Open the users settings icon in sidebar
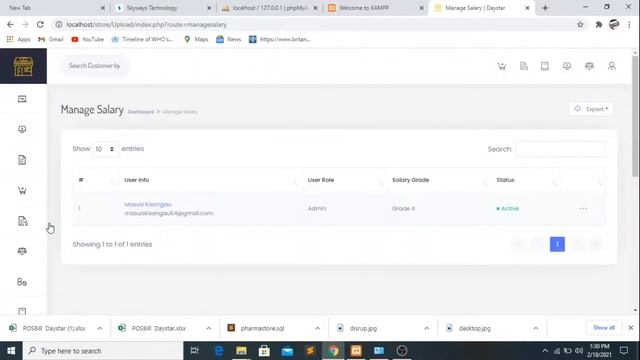Image resolution: width=640 pixels, height=360 pixels. point(22,282)
